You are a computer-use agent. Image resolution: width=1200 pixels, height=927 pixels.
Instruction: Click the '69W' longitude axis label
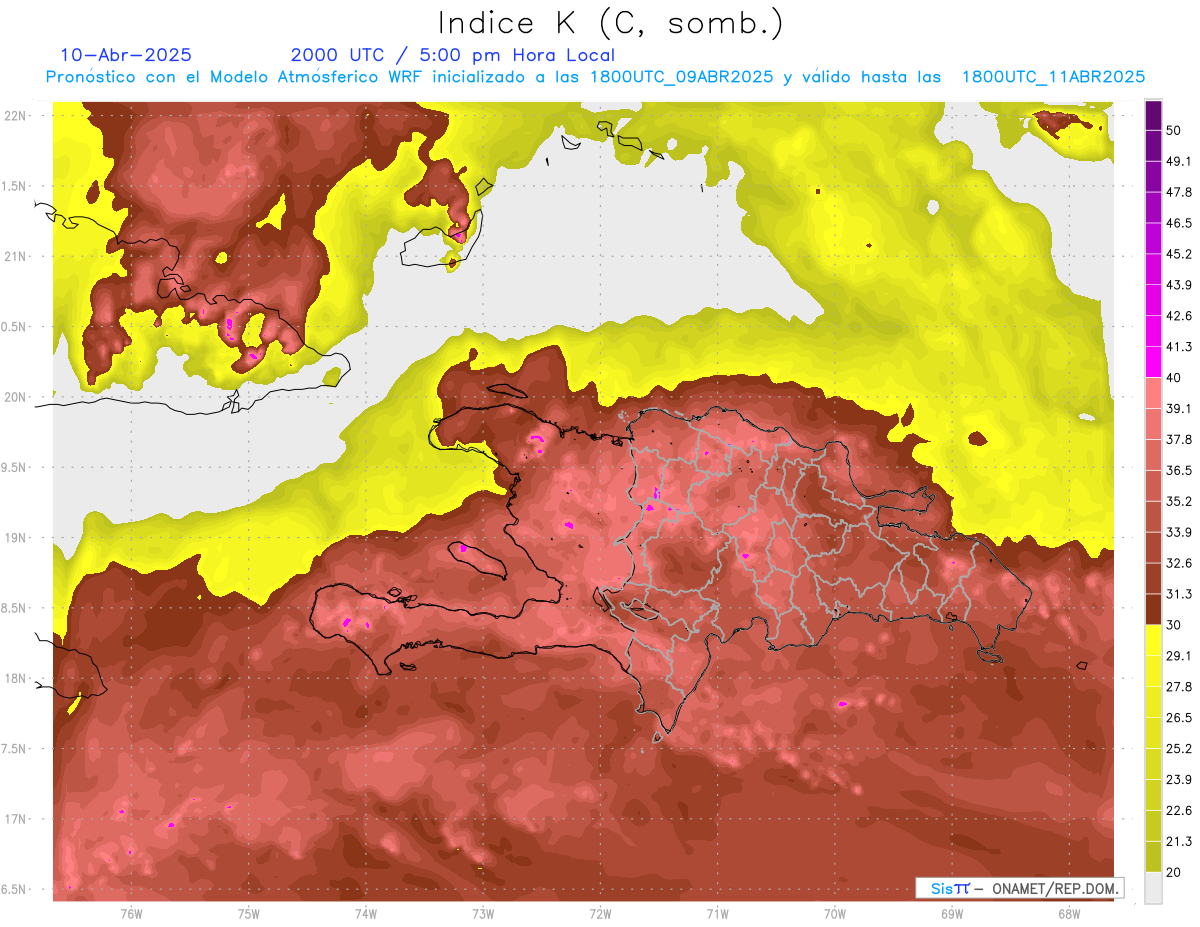(952, 913)
